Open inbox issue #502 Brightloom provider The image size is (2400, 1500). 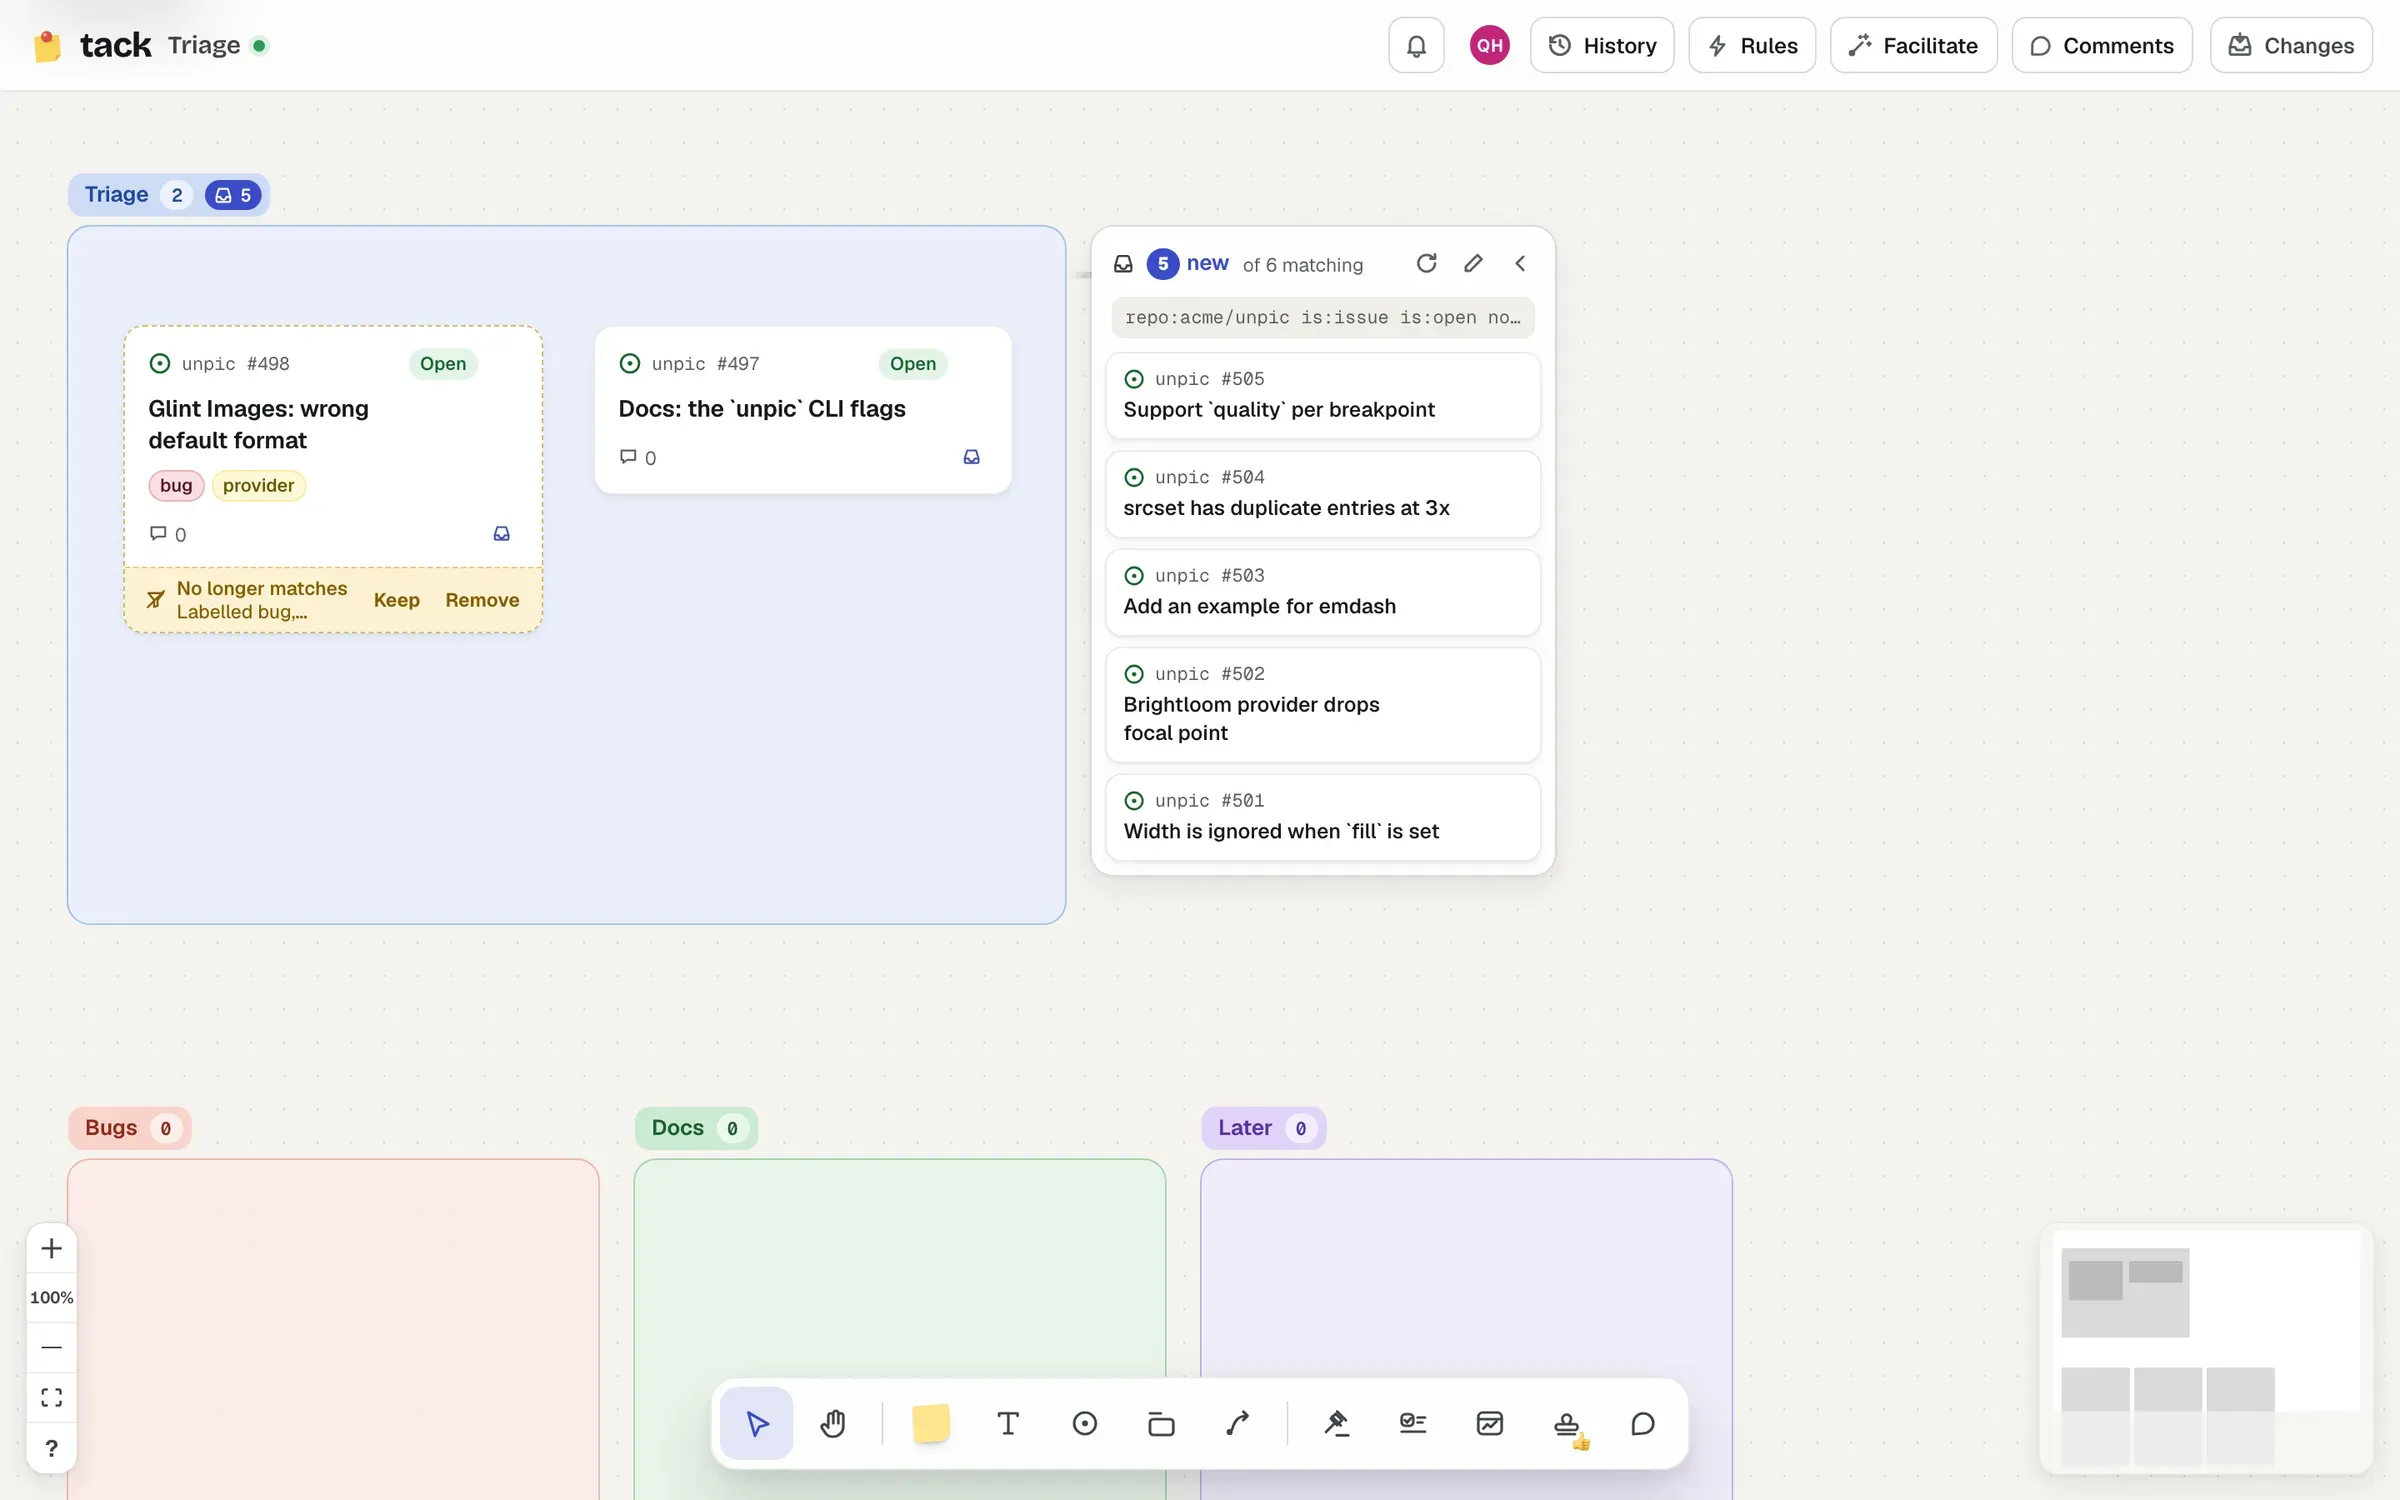click(1322, 705)
